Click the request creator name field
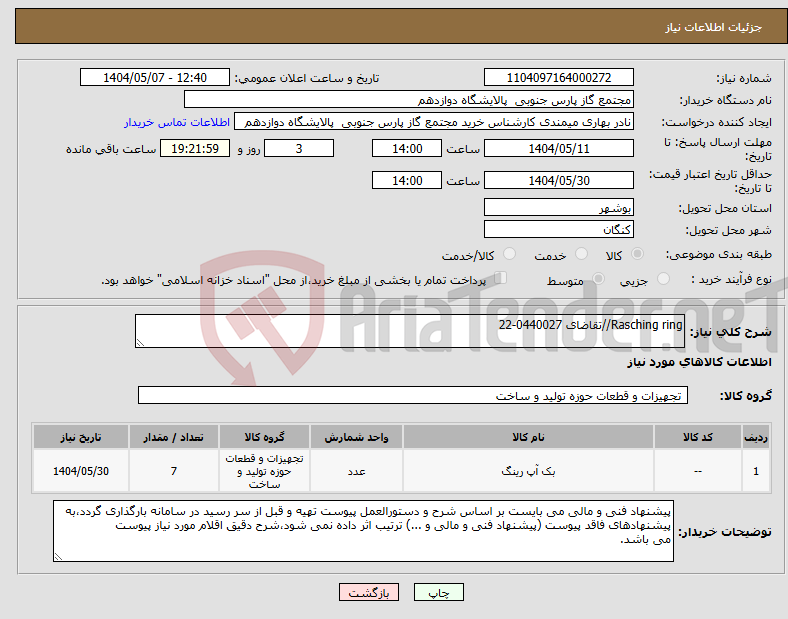788x619 pixels. (434, 122)
